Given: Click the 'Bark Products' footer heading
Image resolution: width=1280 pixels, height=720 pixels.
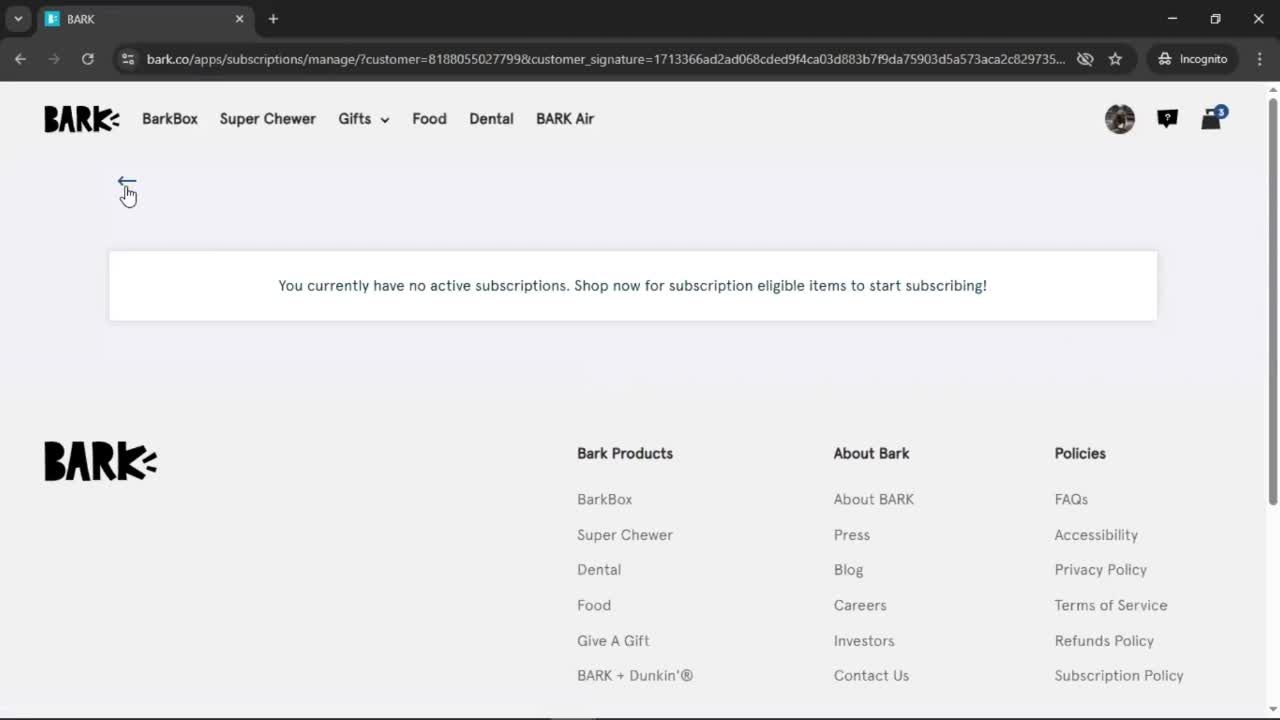Looking at the screenshot, I should click(625, 453).
